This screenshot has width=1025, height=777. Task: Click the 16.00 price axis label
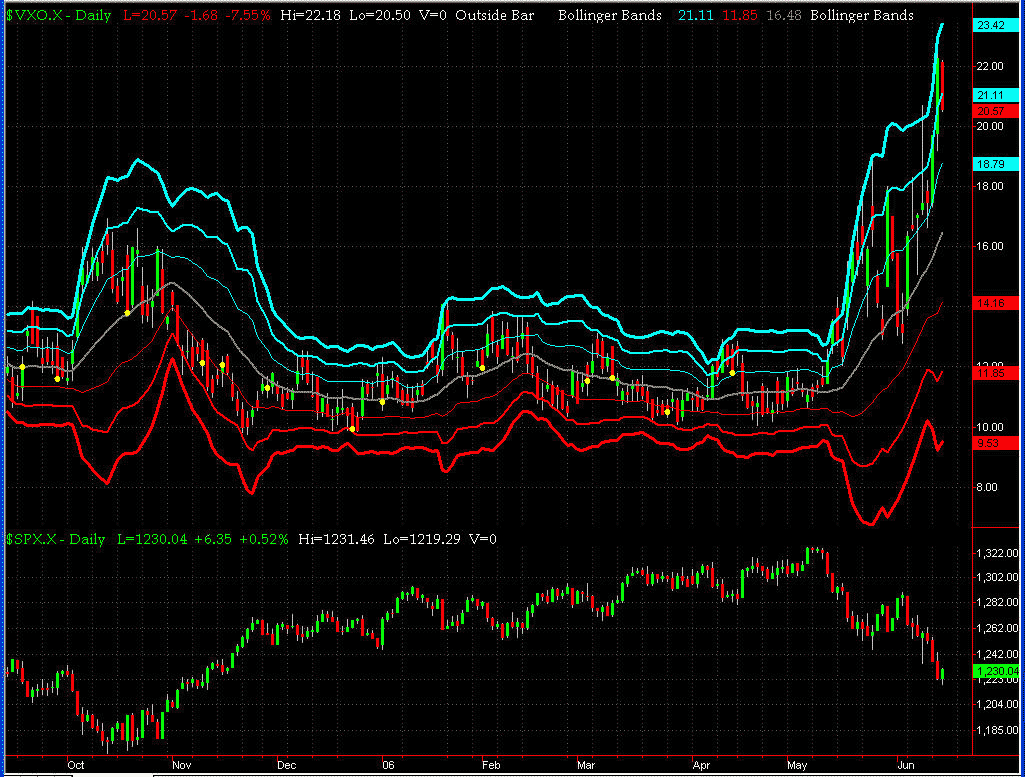[x=990, y=246]
